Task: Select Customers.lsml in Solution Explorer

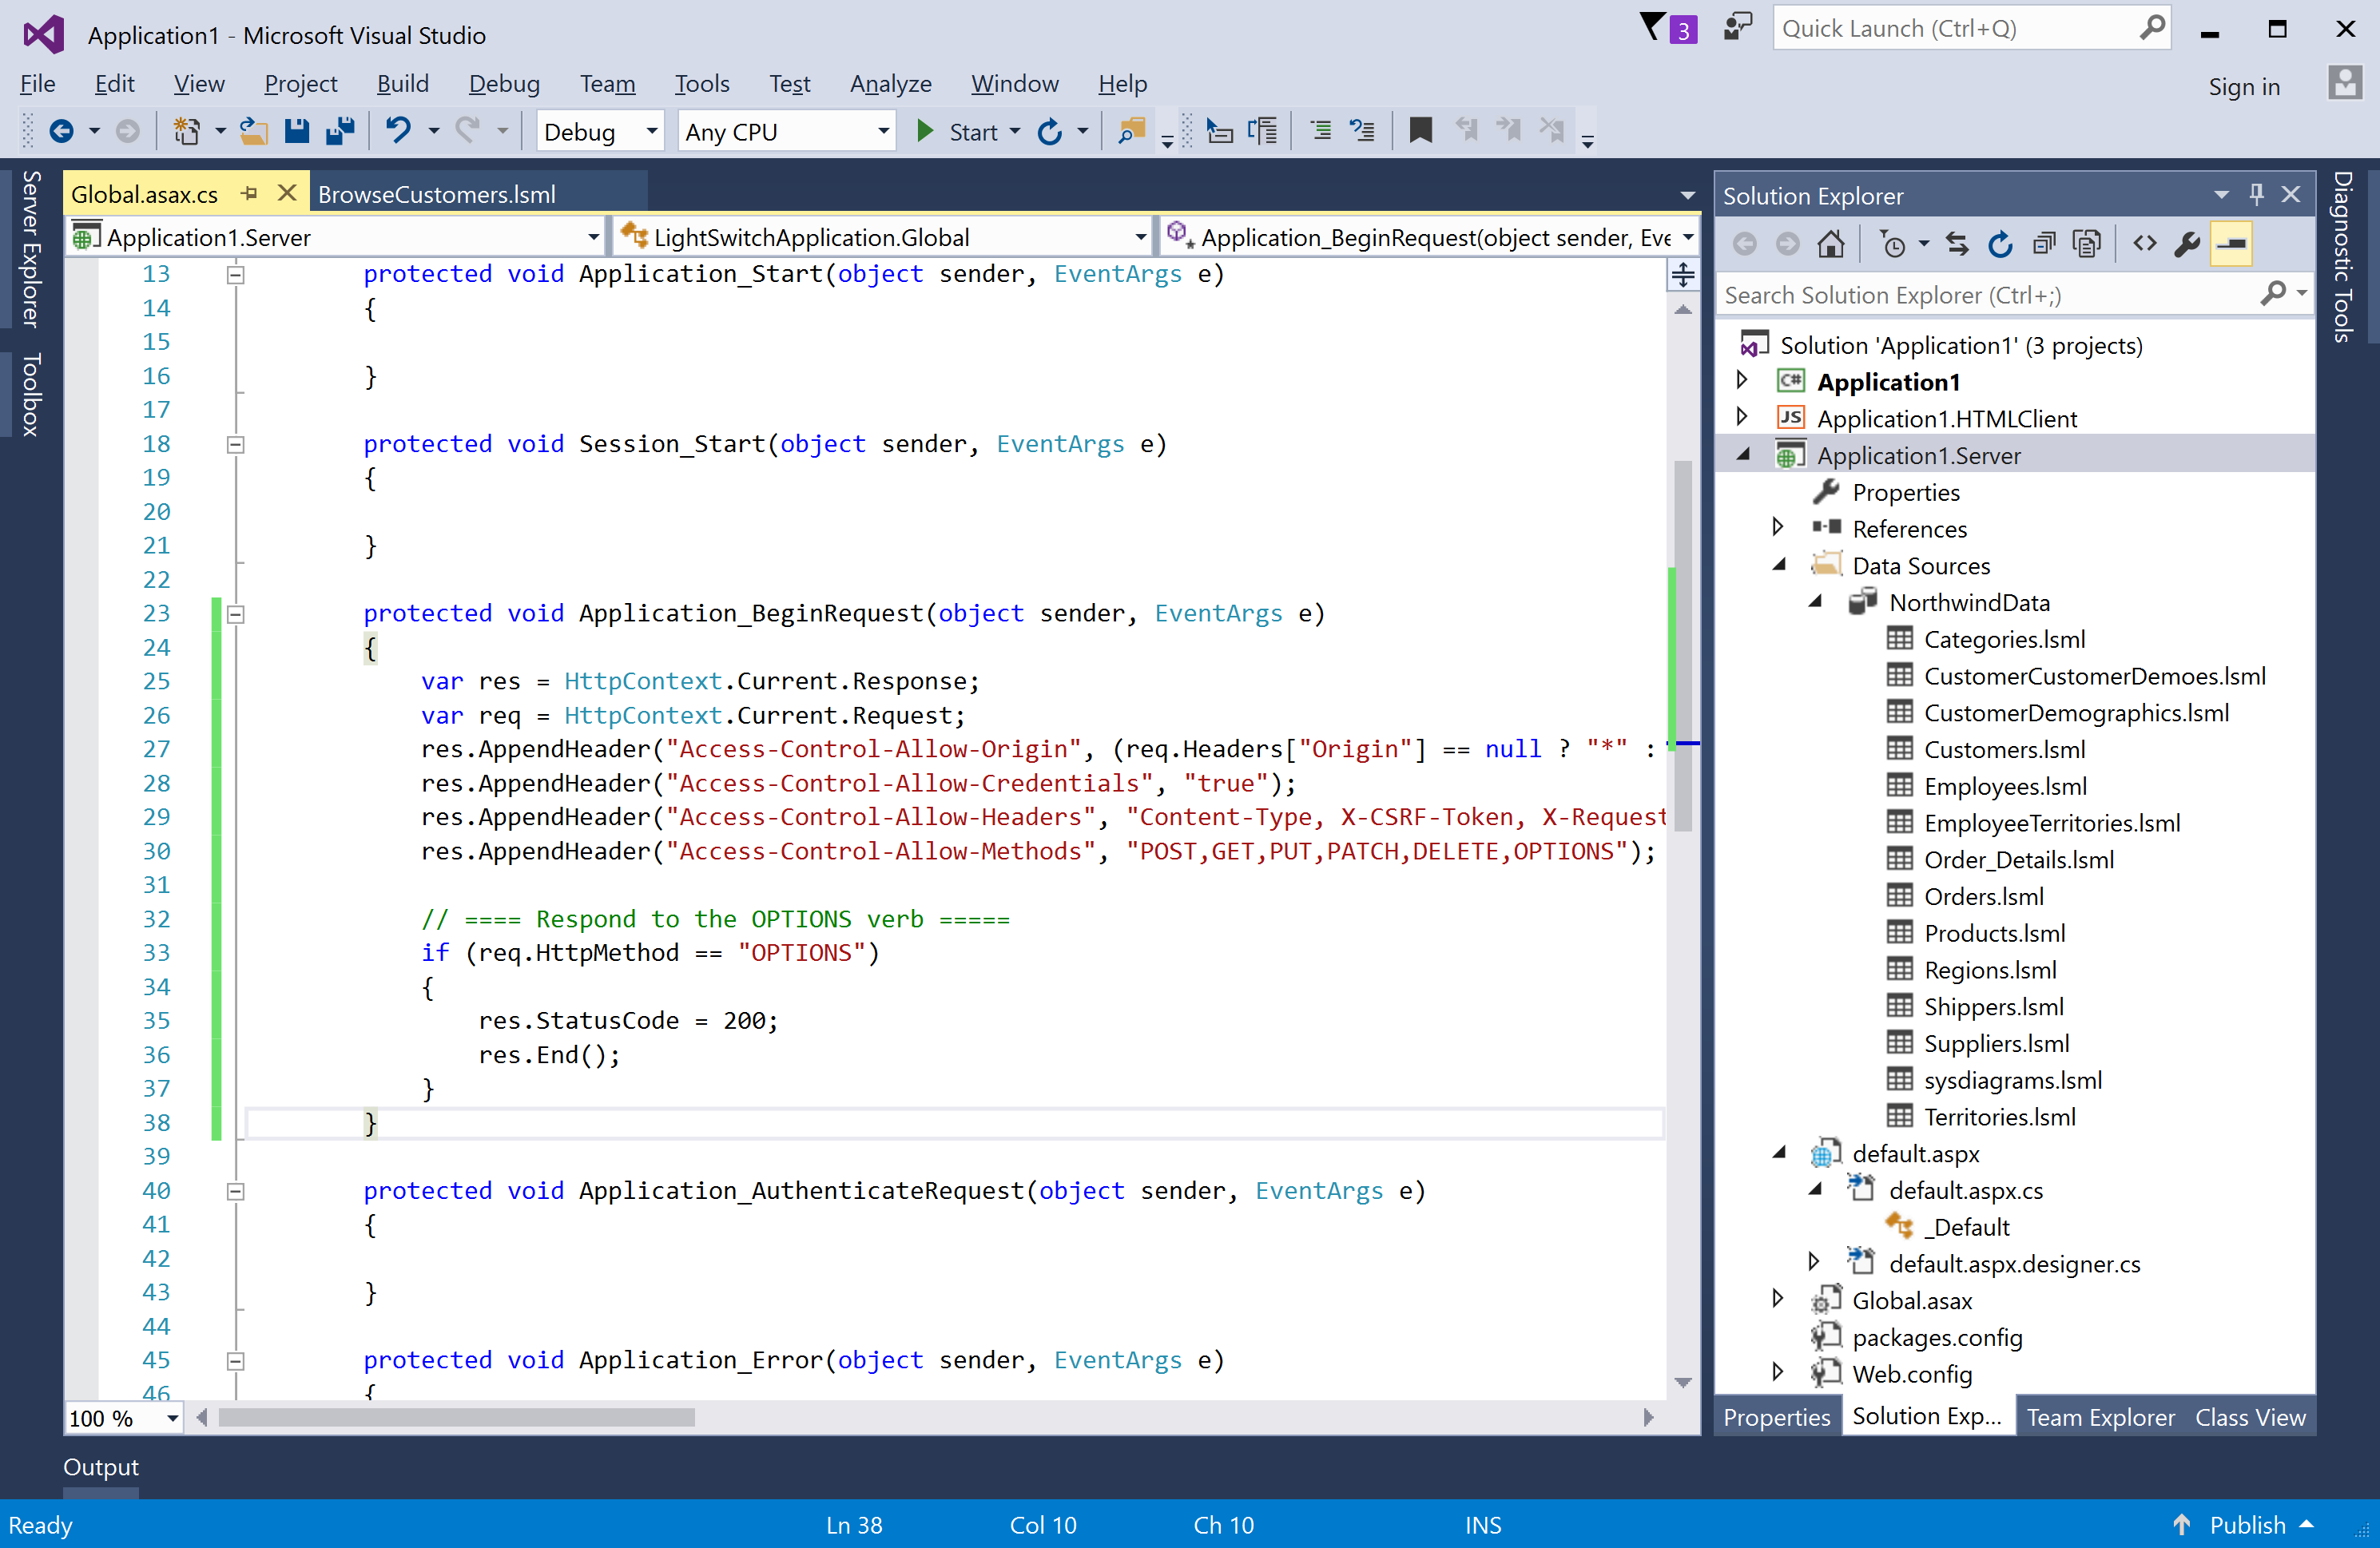Action: tap(2004, 749)
